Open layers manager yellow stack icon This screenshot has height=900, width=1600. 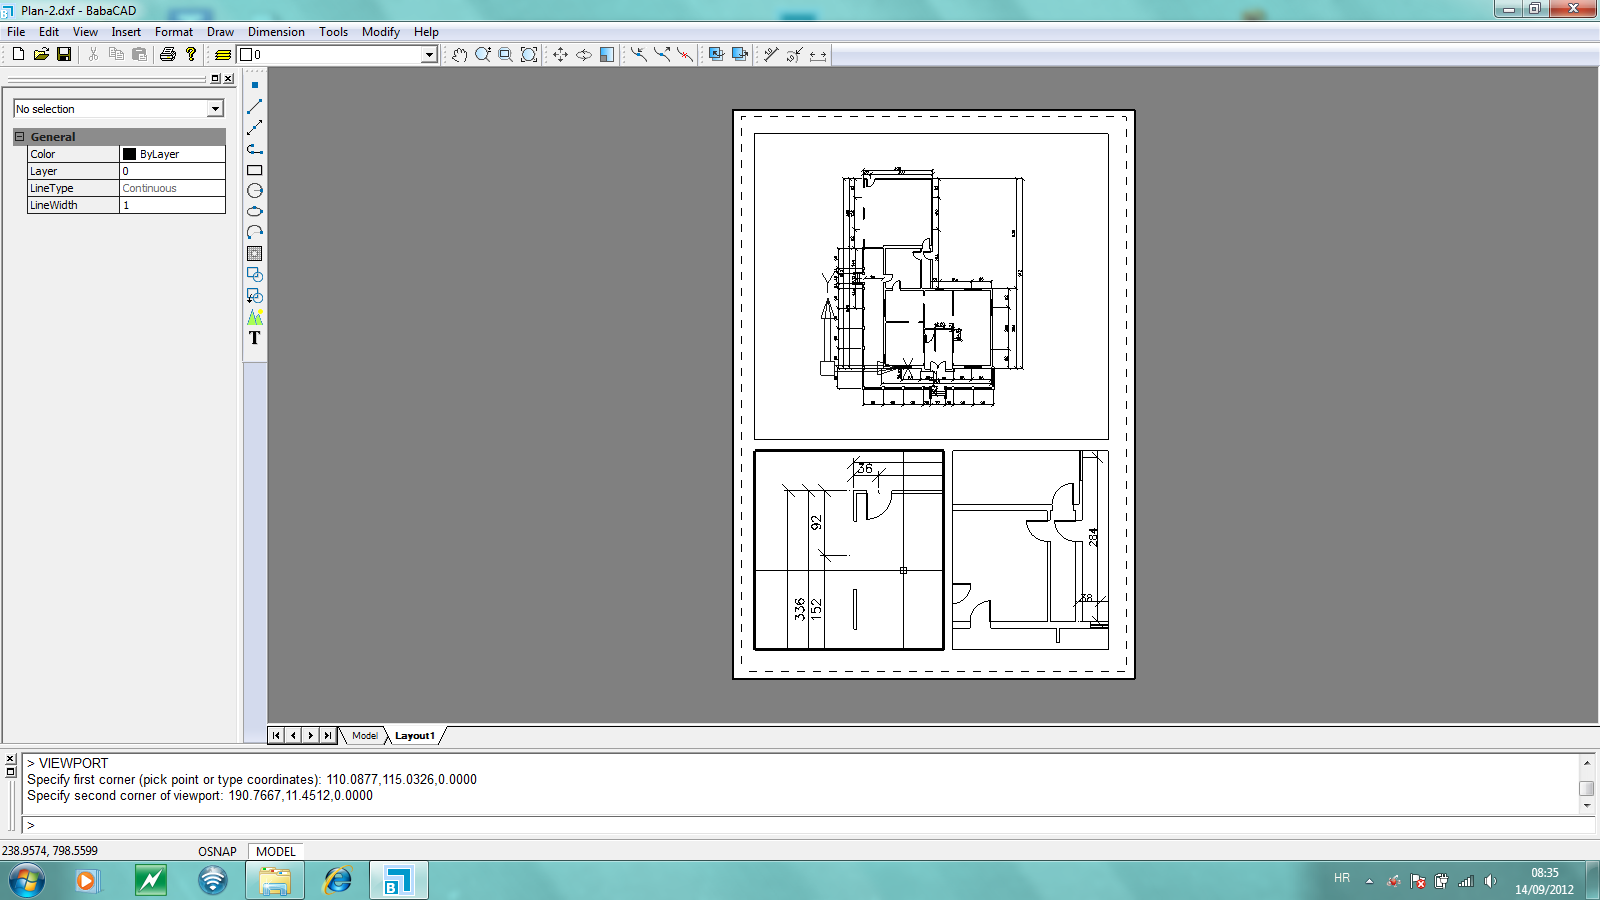pos(222,54)
